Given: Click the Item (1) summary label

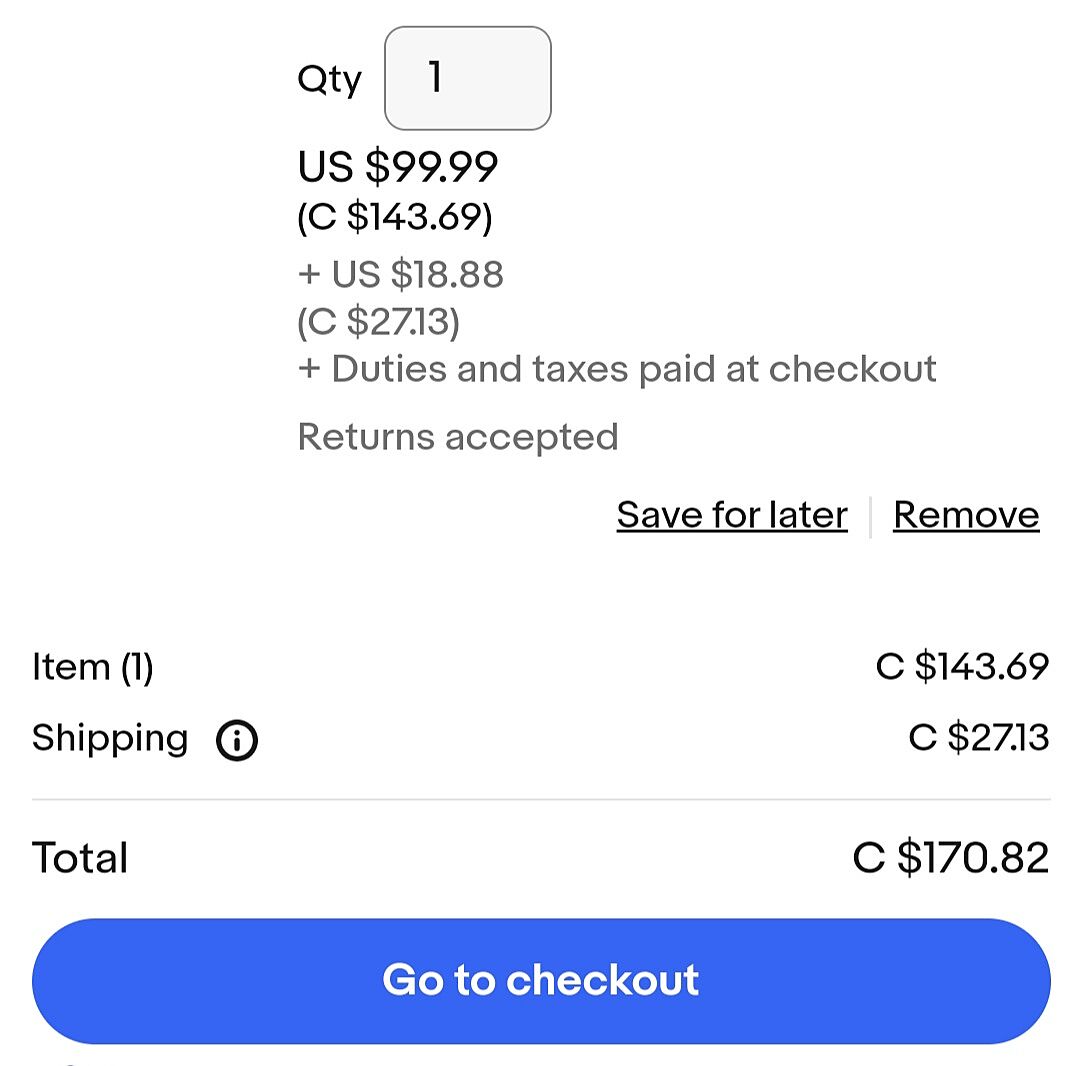Looking at the screenshot, I should click(93, 667).
